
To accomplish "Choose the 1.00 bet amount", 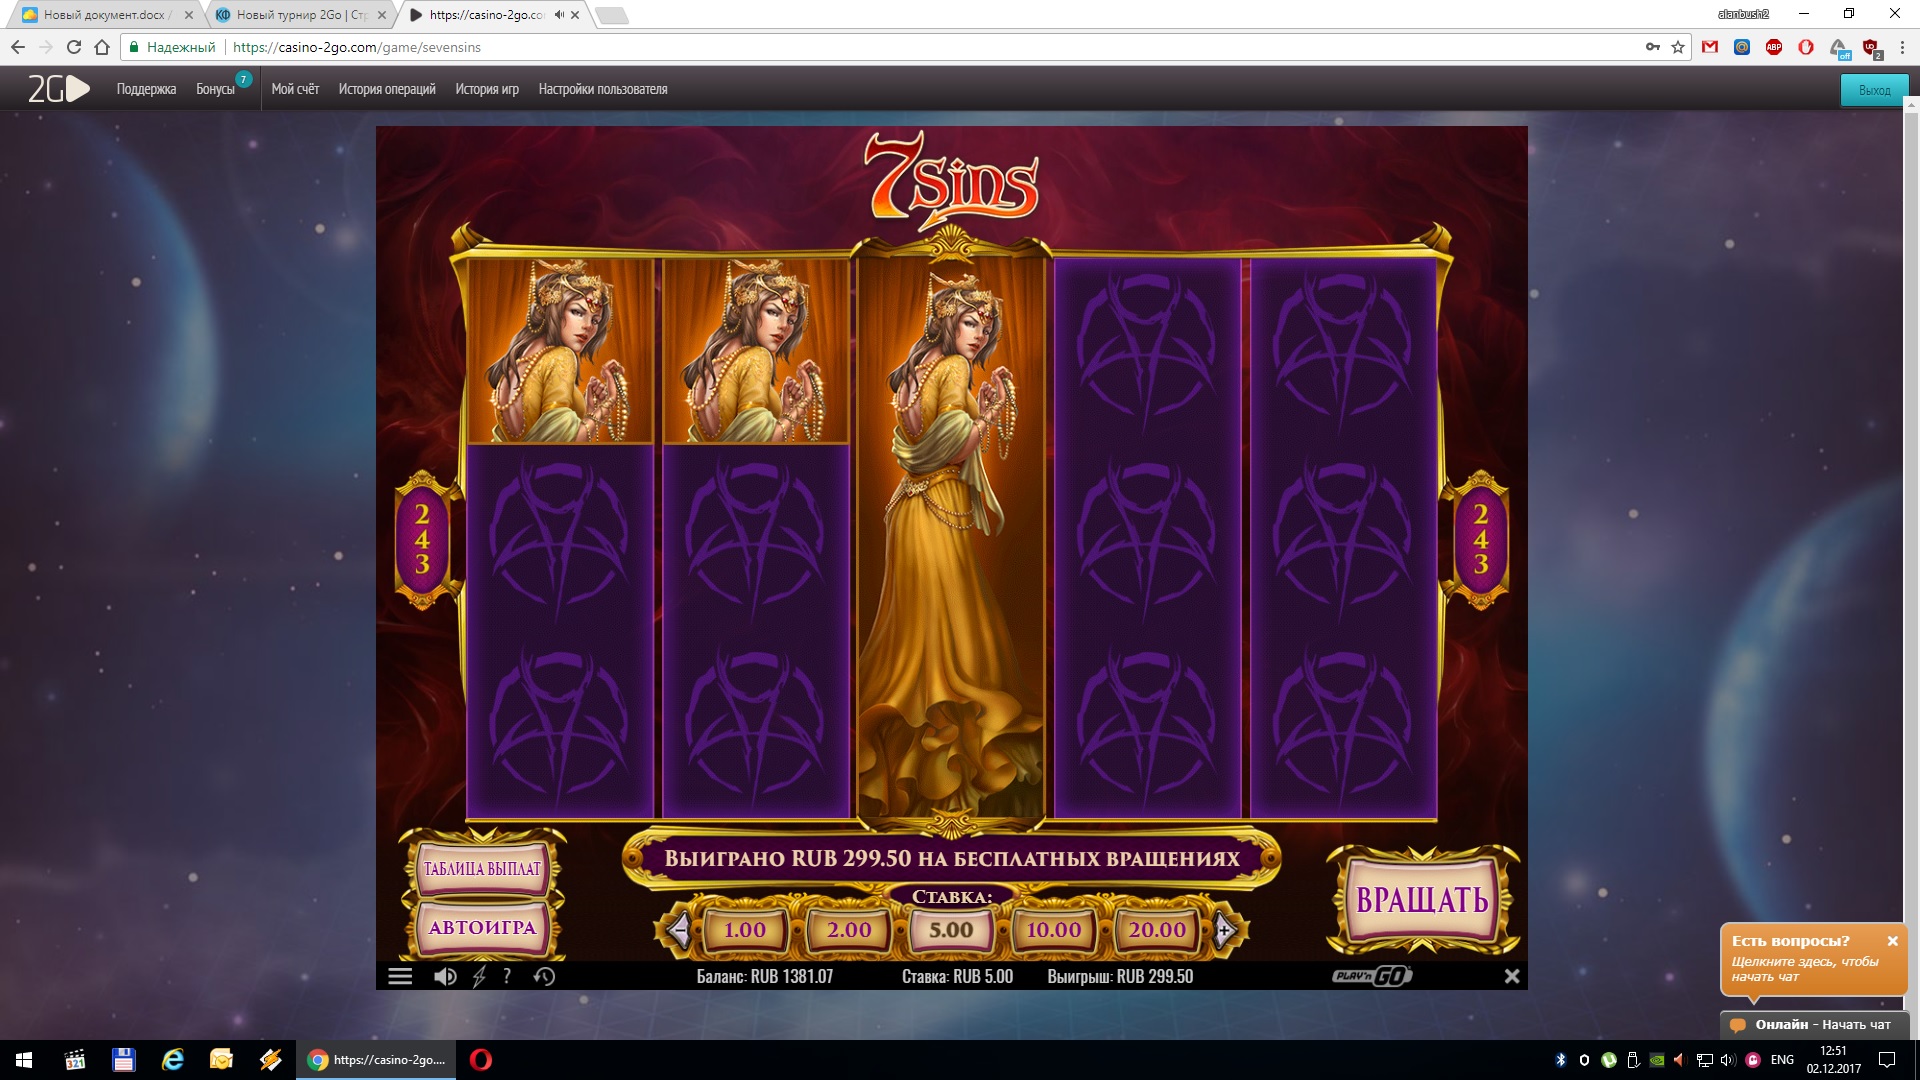I will coord(744,931).
